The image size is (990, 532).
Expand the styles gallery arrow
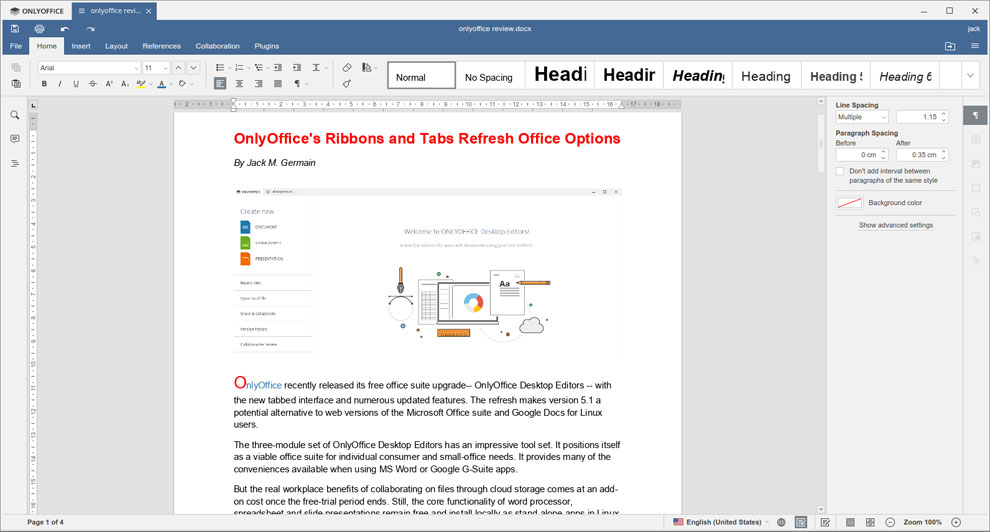pyautogui.click(x=970, y=76)
